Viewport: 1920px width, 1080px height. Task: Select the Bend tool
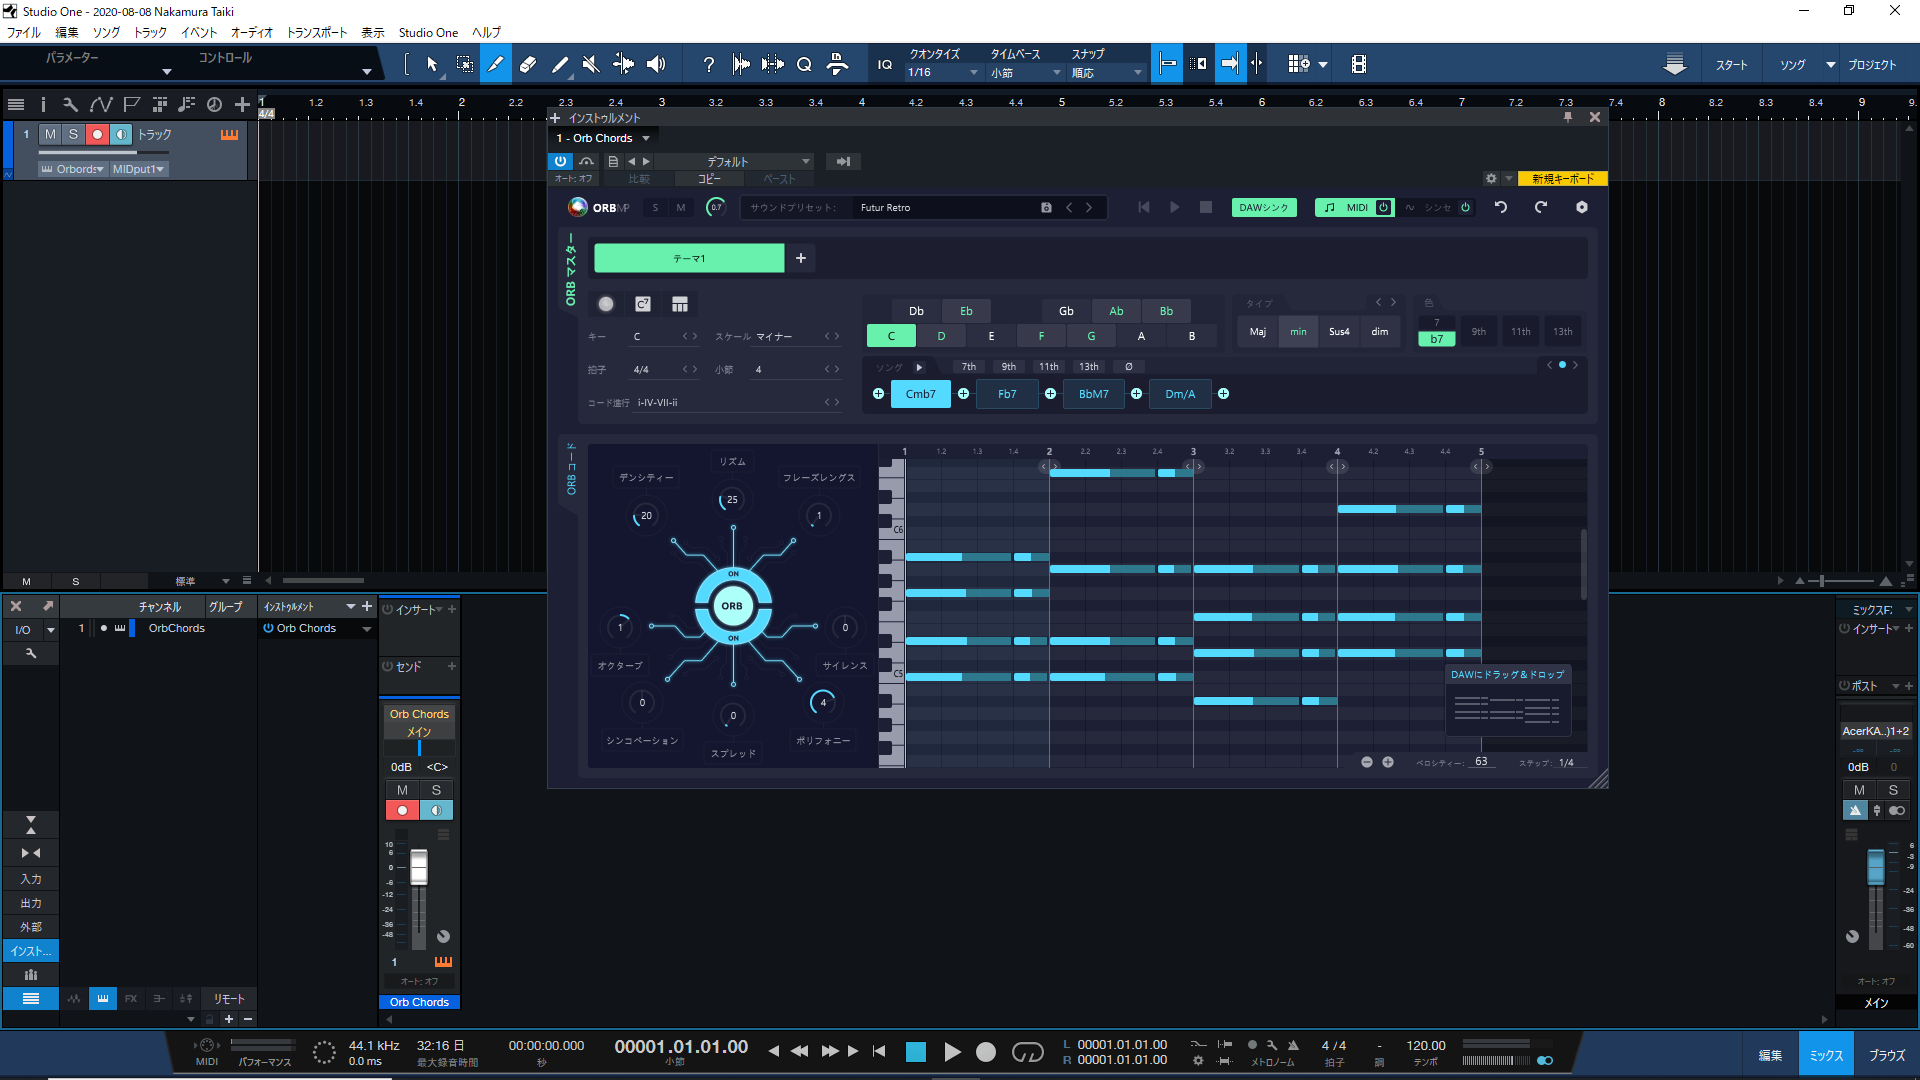tap(623, 64)
